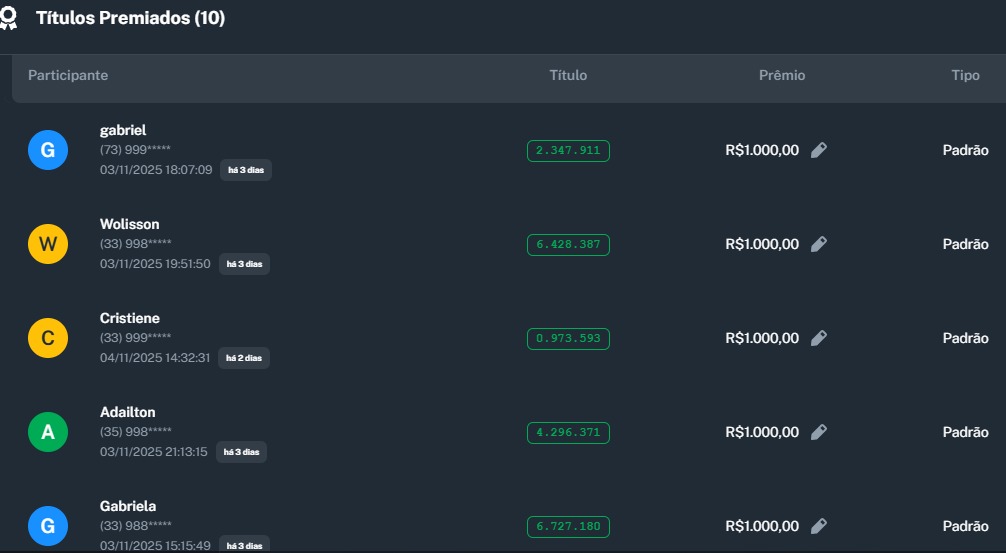This screenshot has height=553, width=1006.
Task: Click the award ribbon icon beside Títulos Premiados
Action: point(8,19)
